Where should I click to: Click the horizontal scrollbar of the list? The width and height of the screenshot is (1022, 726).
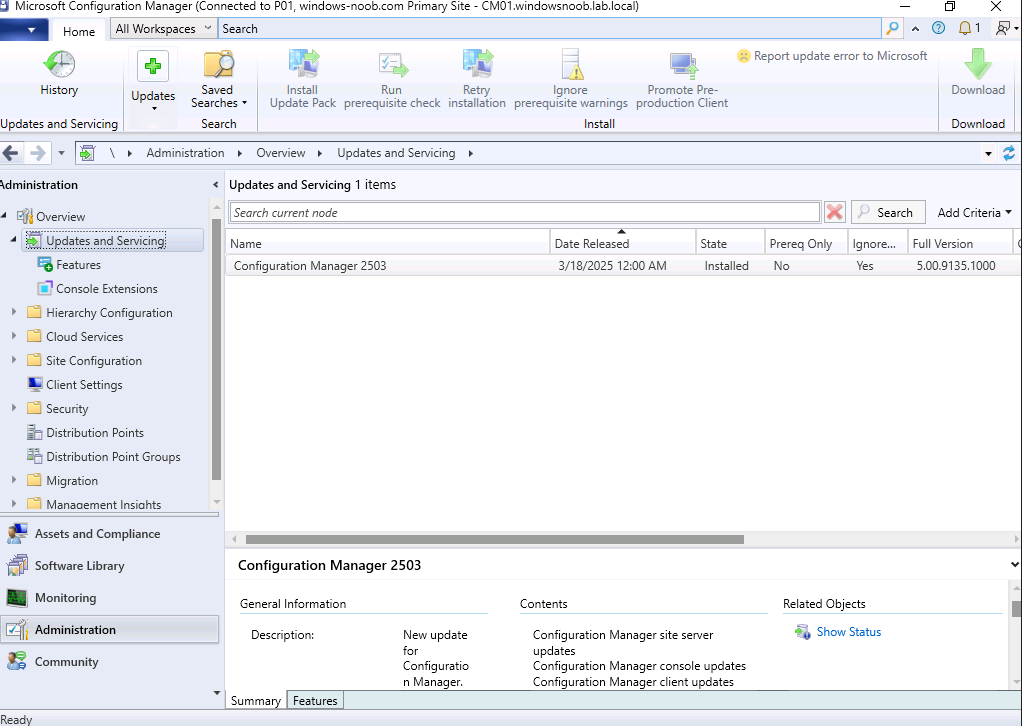click(494, 539)
